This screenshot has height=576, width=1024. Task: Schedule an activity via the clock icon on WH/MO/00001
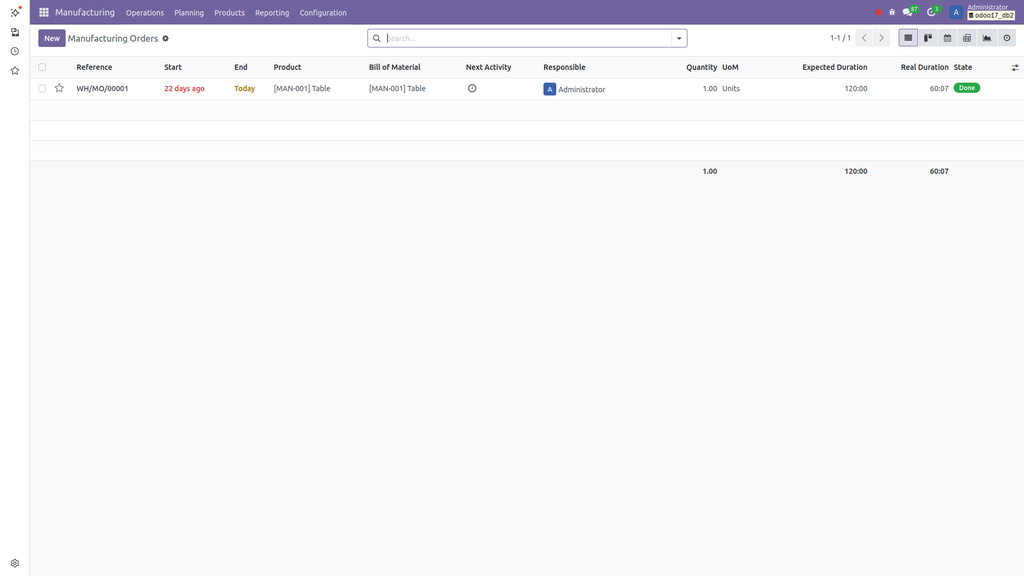(471, 88)
